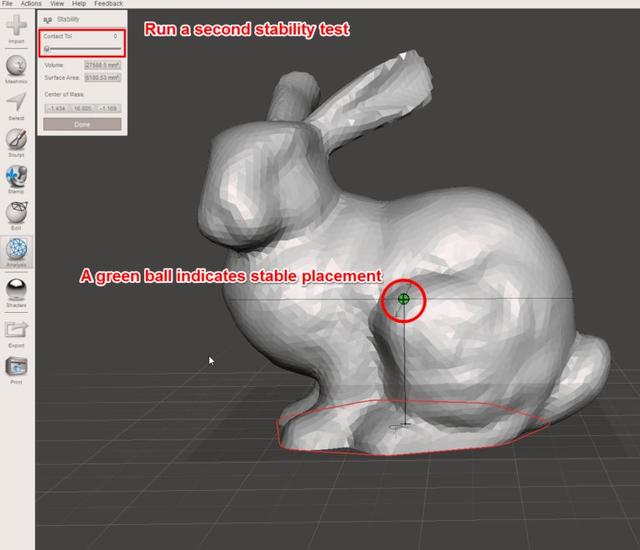Click the Surface Area value field

[103, 76]
